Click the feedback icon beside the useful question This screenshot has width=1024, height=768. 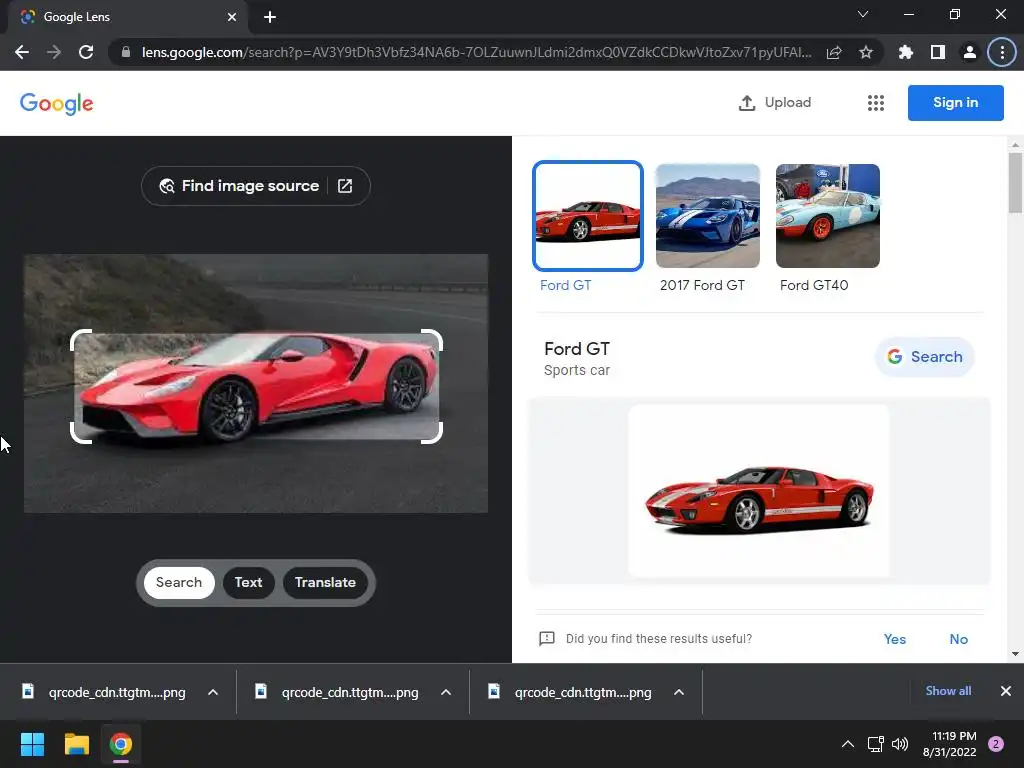[x=547, y=639]
